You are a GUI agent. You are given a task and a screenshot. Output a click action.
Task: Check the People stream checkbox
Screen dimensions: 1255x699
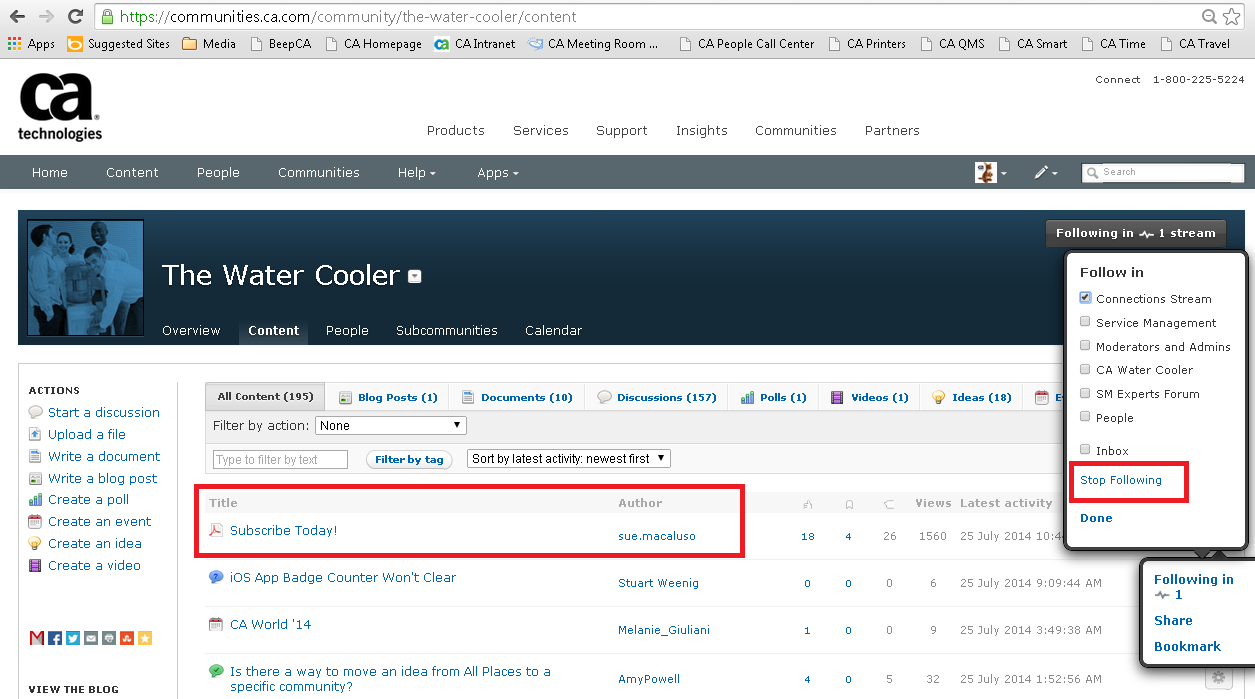pos(1085,417)
